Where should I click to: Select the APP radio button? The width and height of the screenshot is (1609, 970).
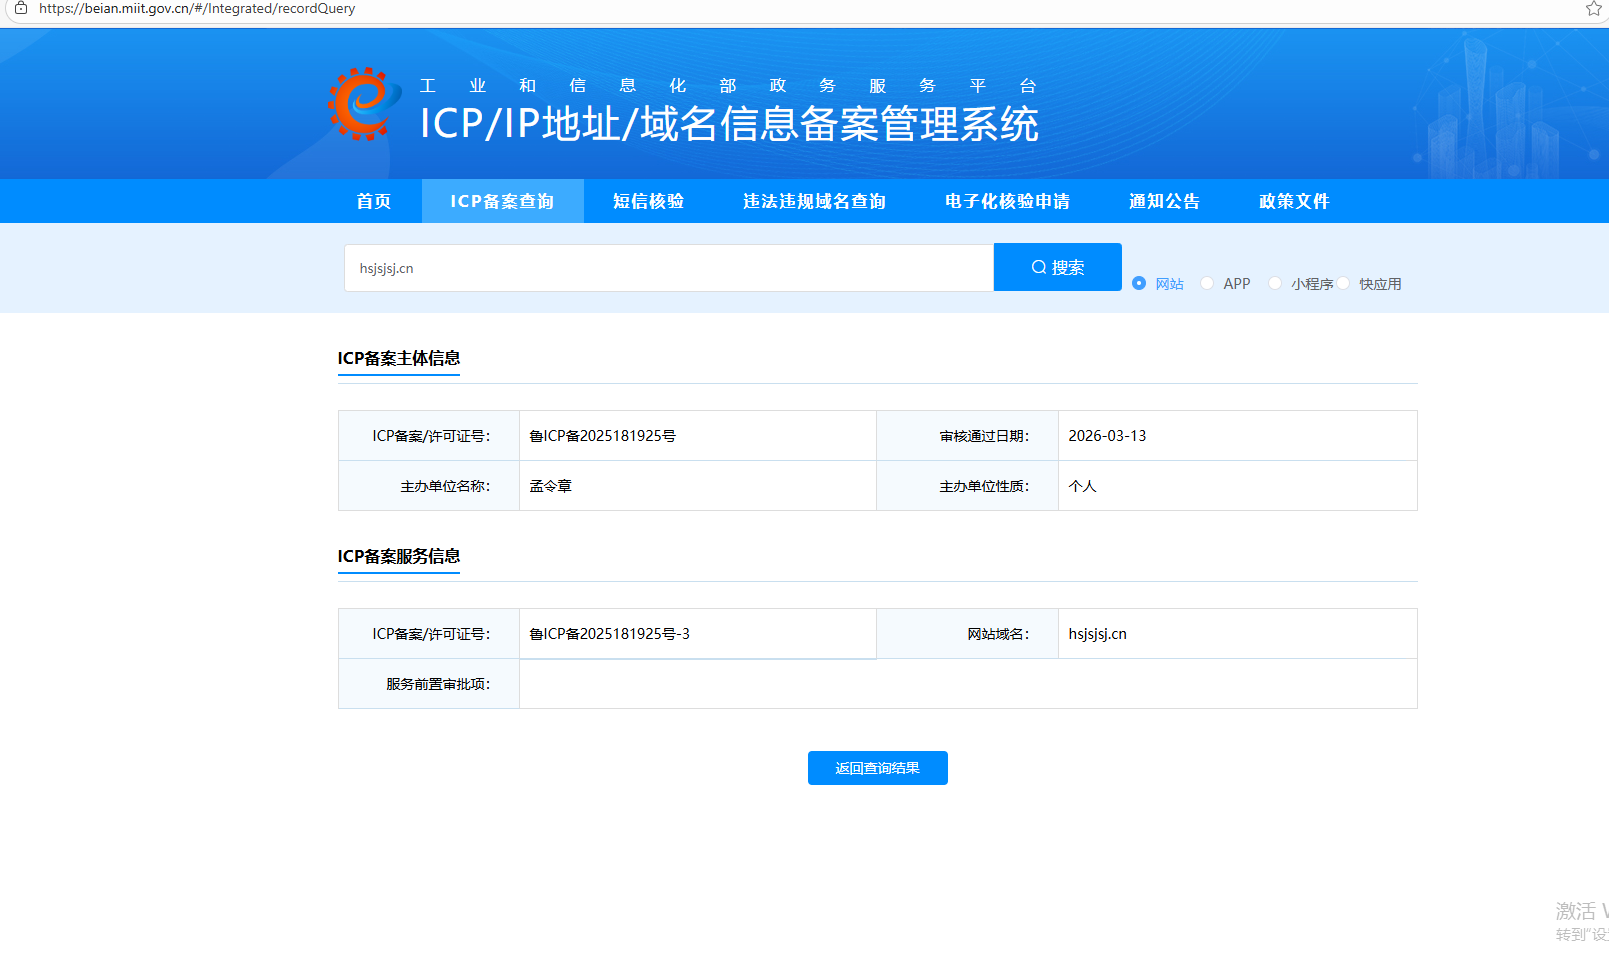(x=1207, y=283)
